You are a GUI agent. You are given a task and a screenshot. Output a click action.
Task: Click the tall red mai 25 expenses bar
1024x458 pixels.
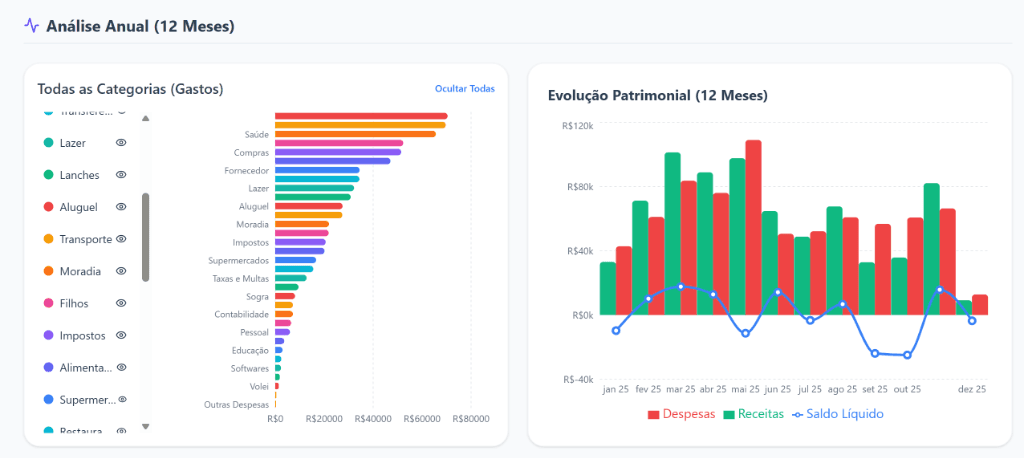[753, 228]
